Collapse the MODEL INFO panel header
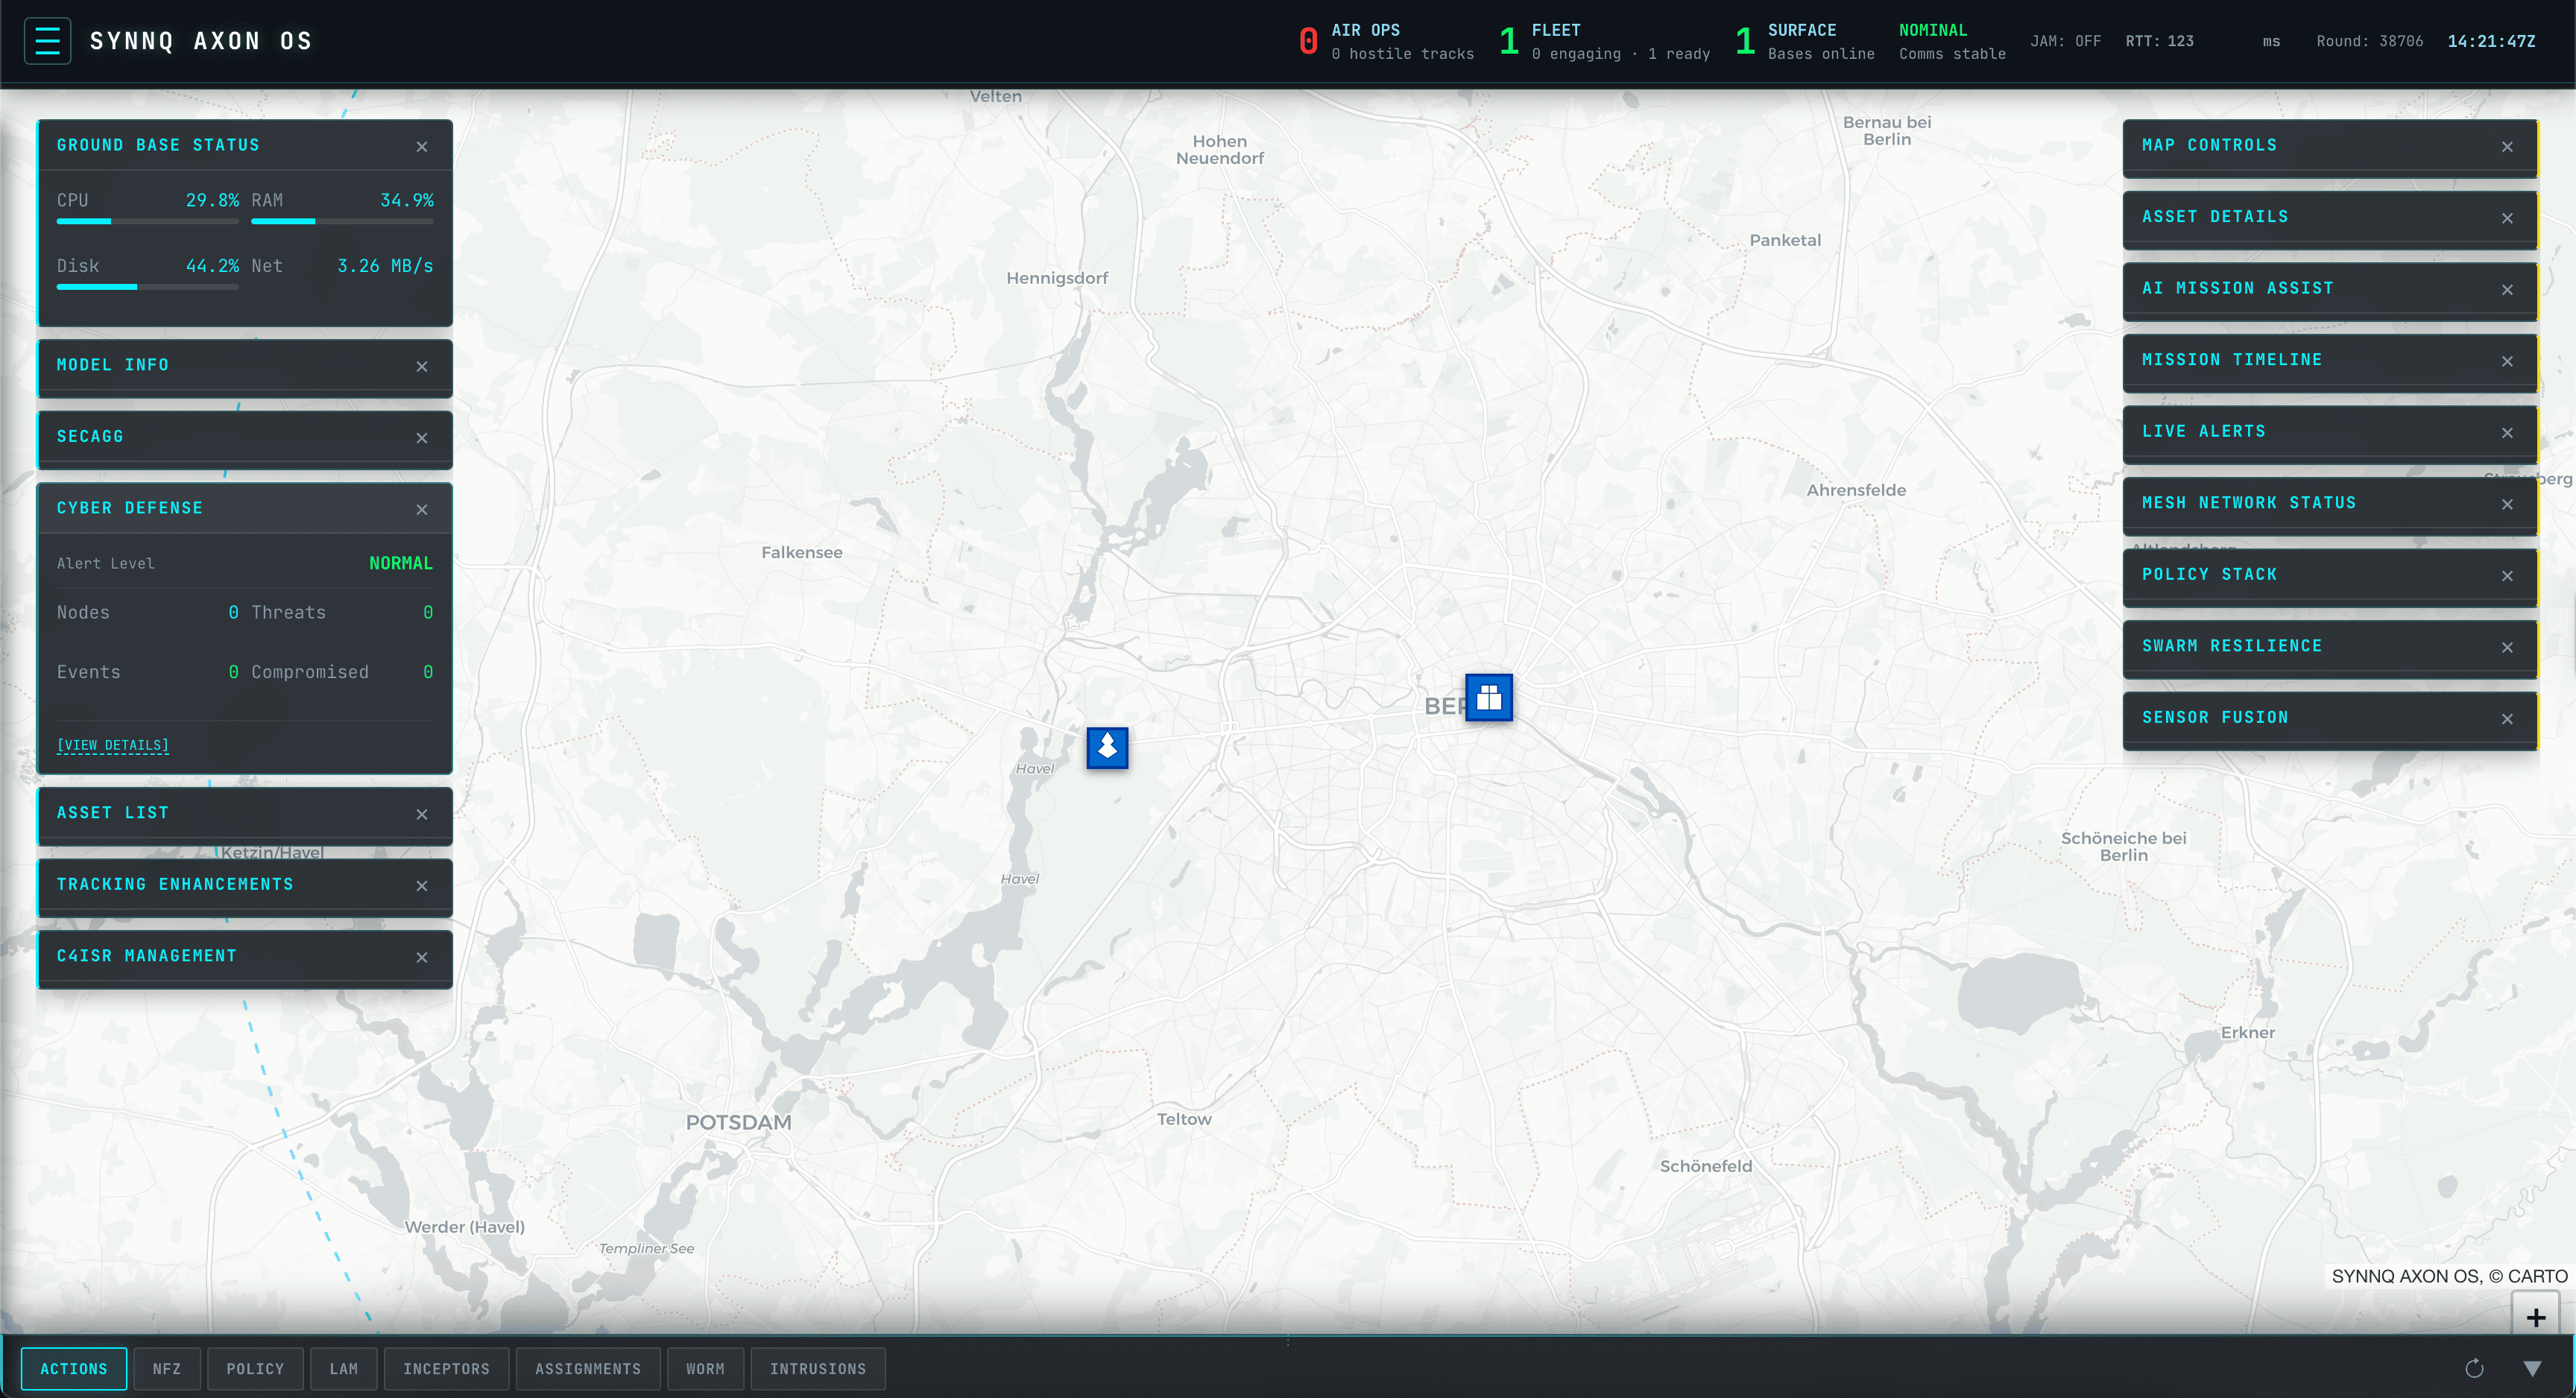Viewport: 2576px width, 1398px height. click(x=112, y=364)
